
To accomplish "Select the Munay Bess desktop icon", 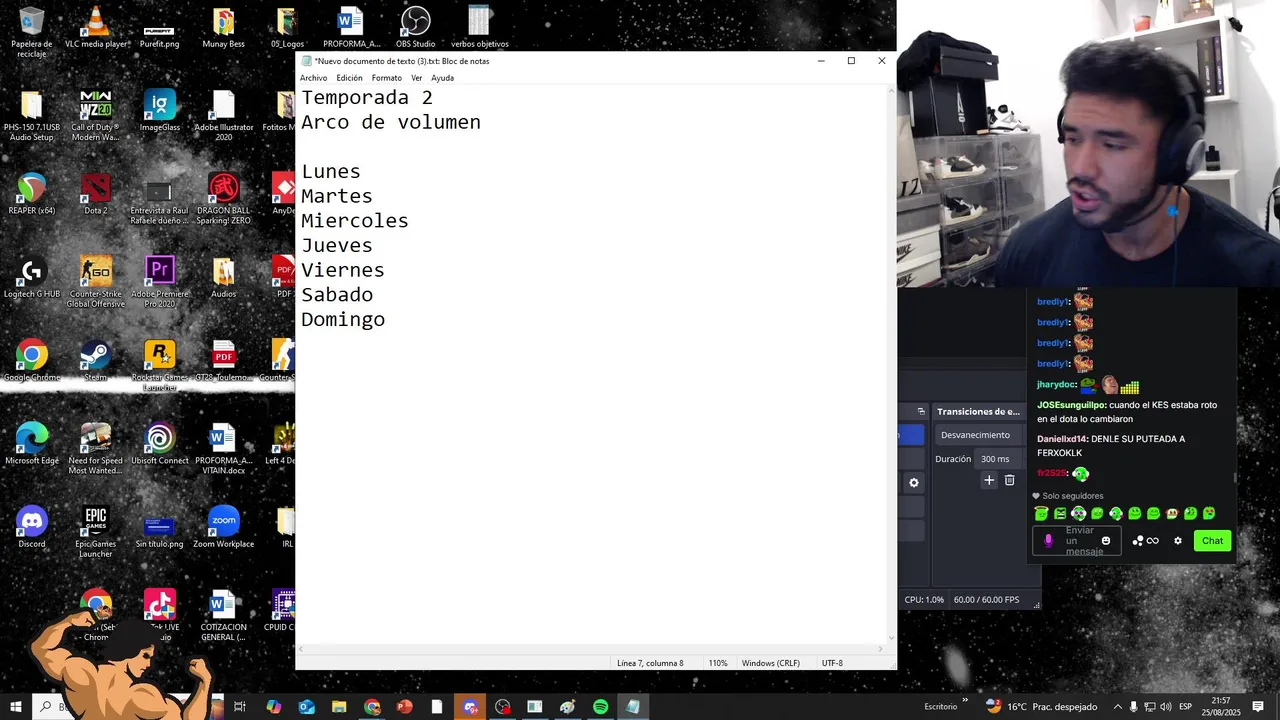I will tap(224, 28).
